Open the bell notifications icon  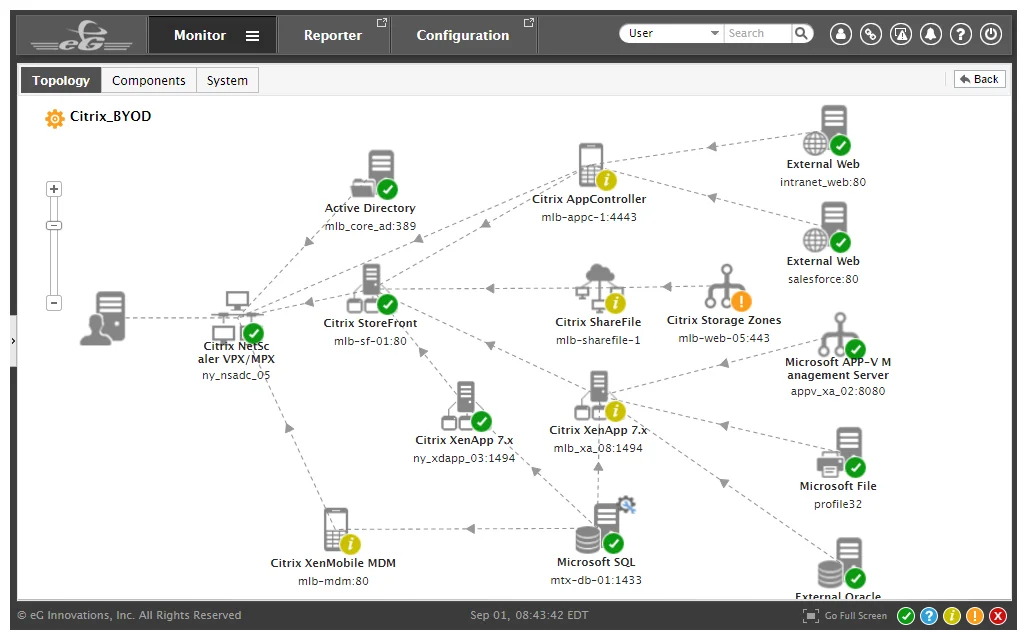pyautogui.click(x=931, y=34)
